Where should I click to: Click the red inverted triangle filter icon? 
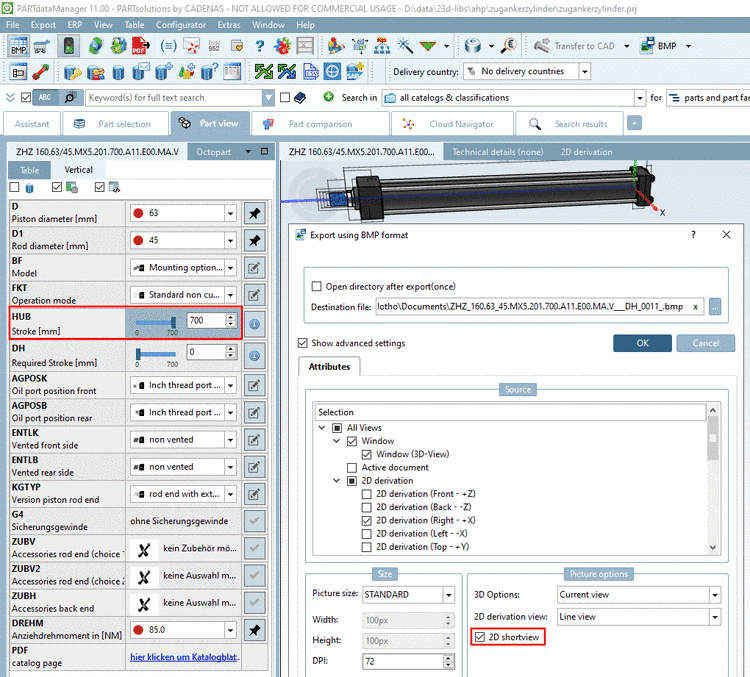(x=428, y=46)
